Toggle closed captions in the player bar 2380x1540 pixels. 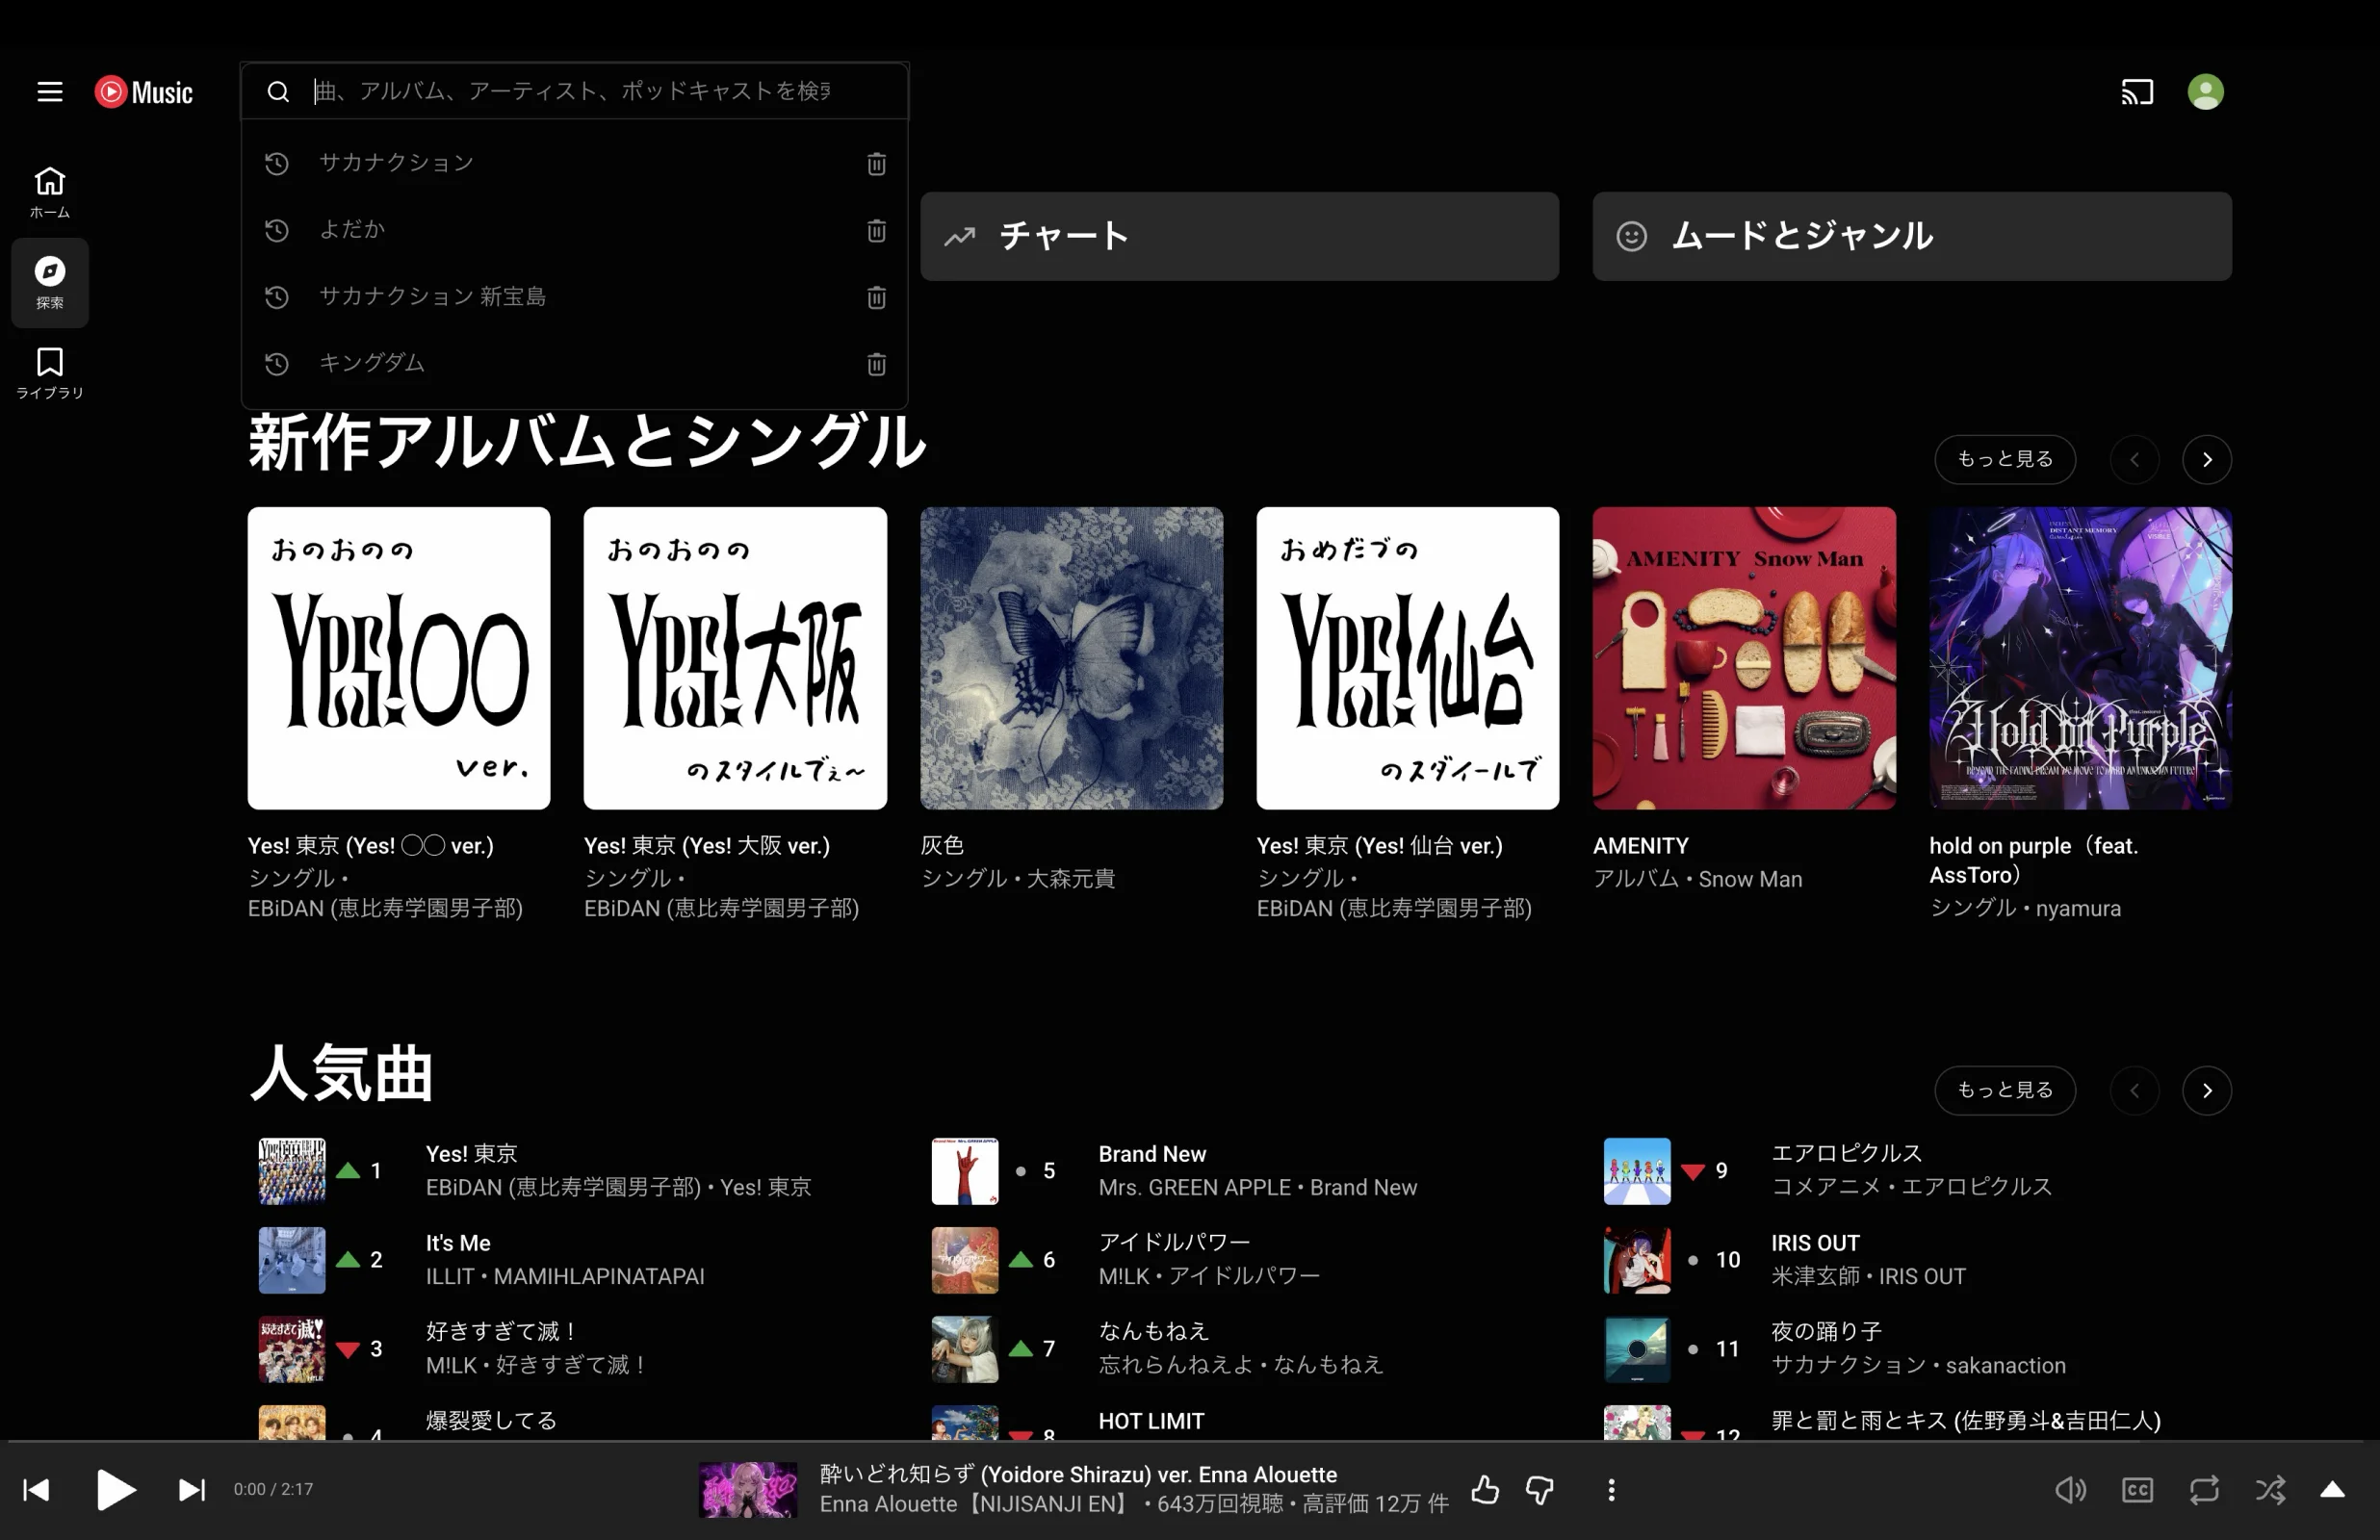point(2136,1490)
